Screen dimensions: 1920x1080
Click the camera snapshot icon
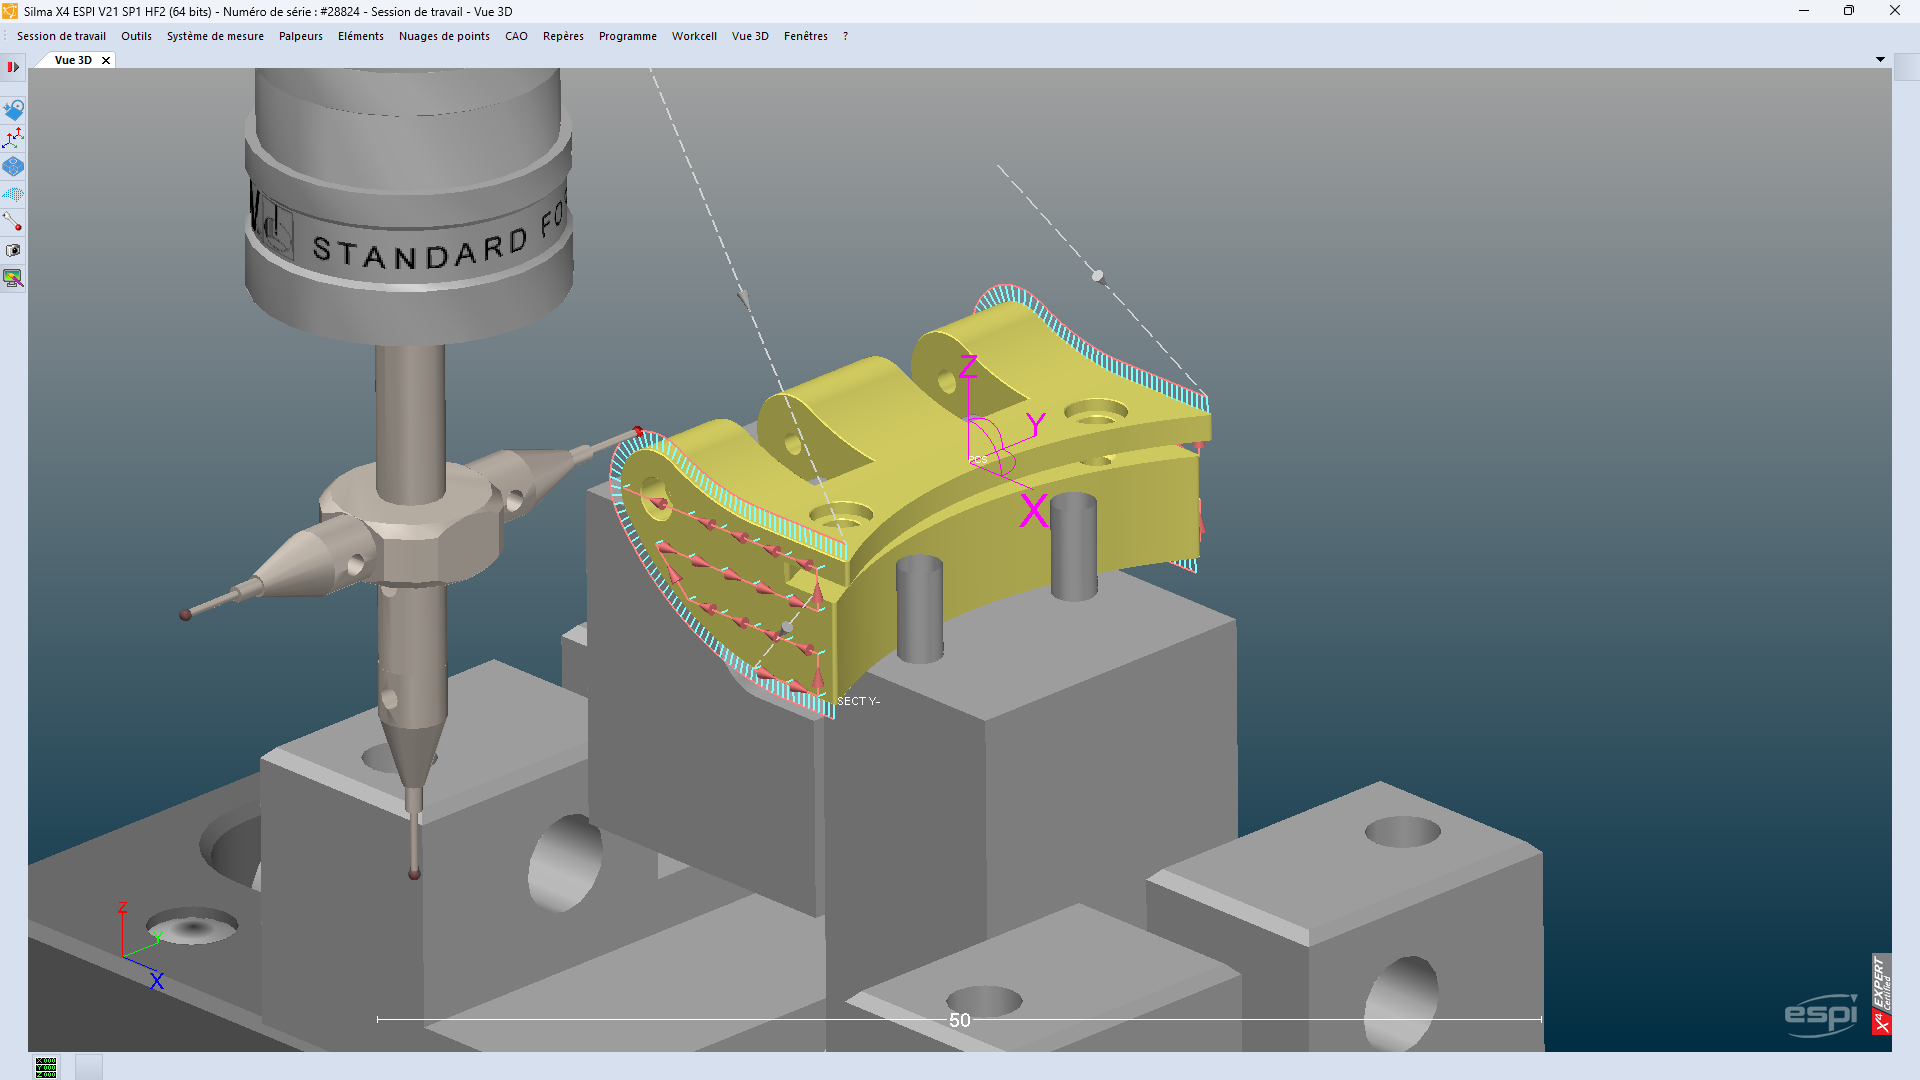click(x=13, y=251)
